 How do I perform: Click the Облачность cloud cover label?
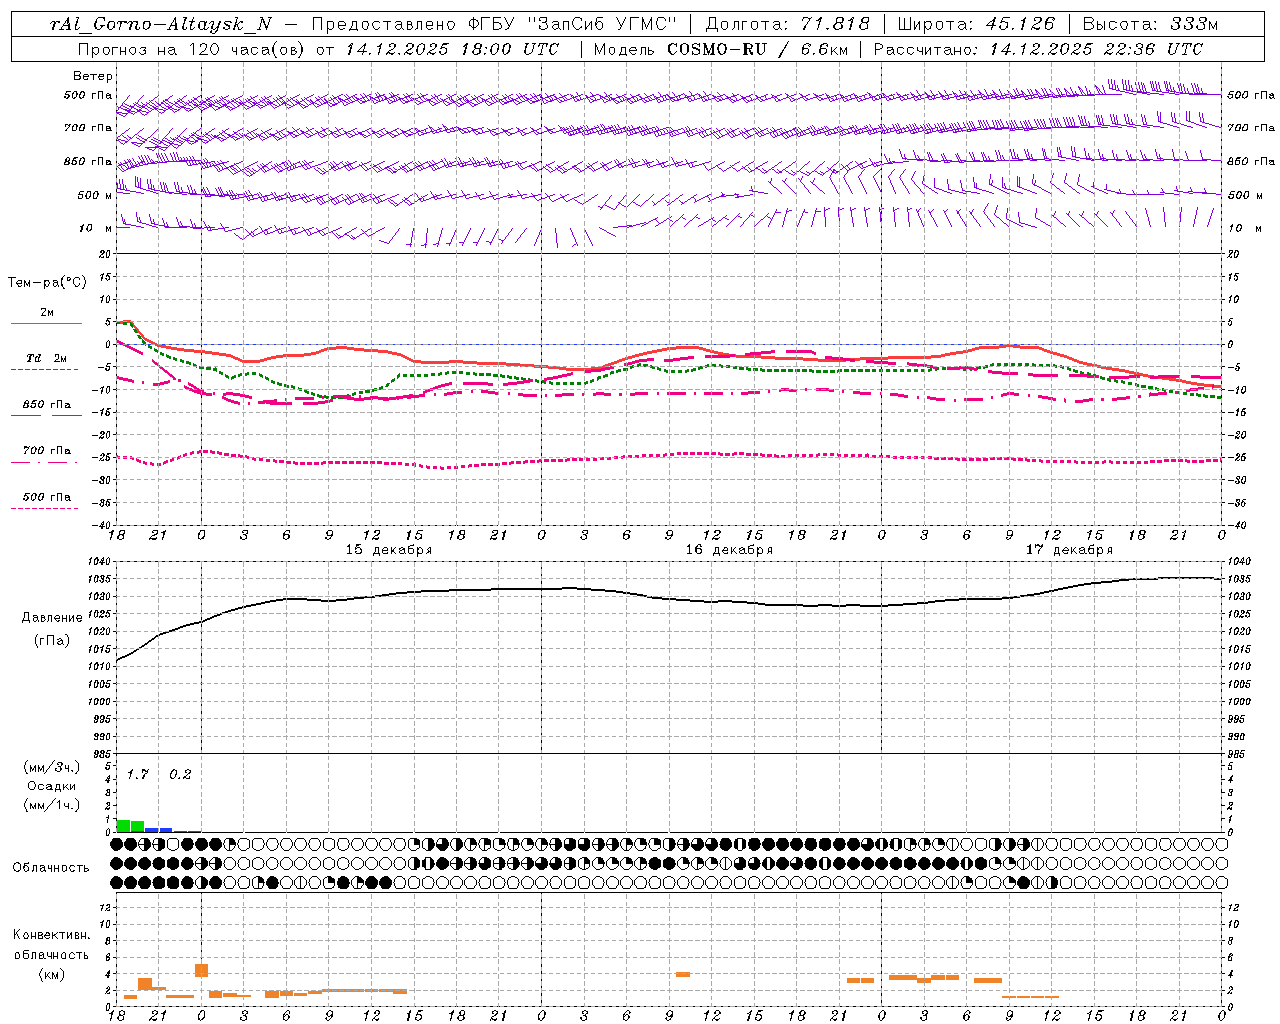coord(51,868)
